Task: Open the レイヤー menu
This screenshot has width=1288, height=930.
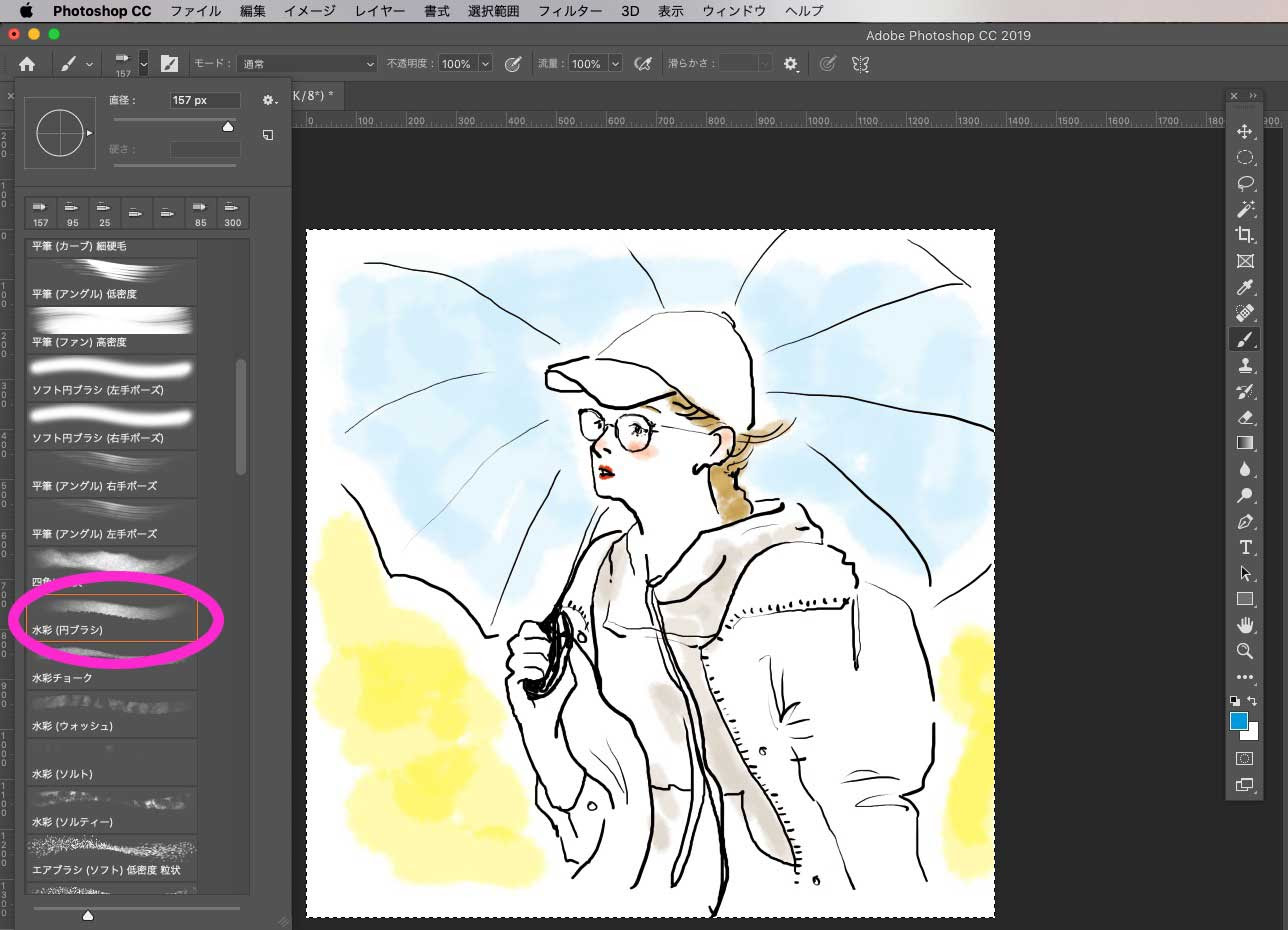Action: click(380, 11)
